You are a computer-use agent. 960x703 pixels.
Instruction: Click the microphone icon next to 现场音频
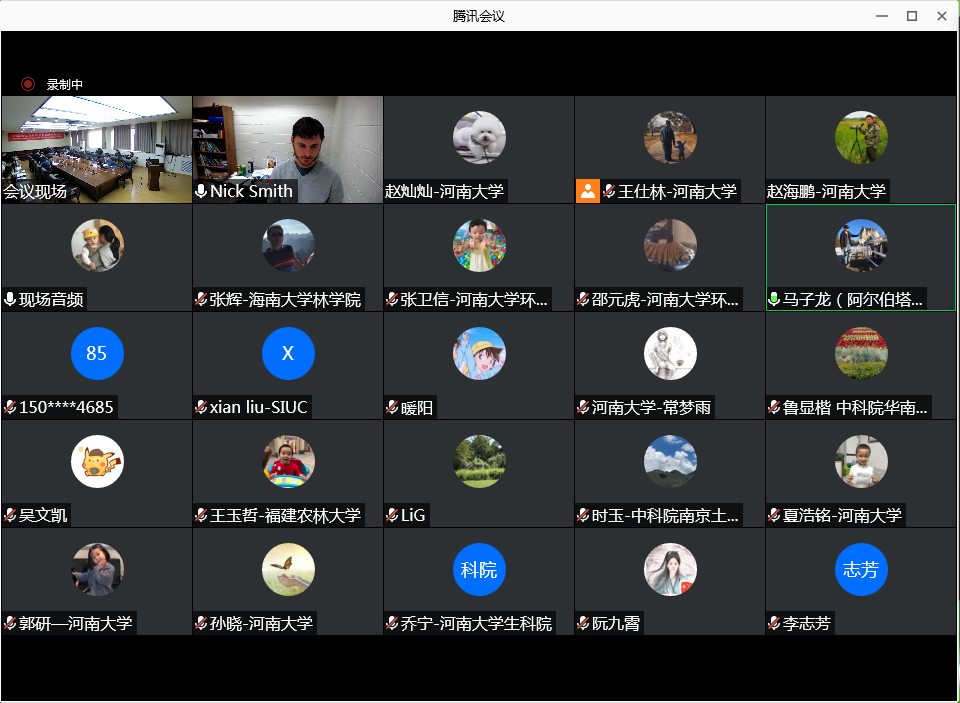click(x=10, y=299)
